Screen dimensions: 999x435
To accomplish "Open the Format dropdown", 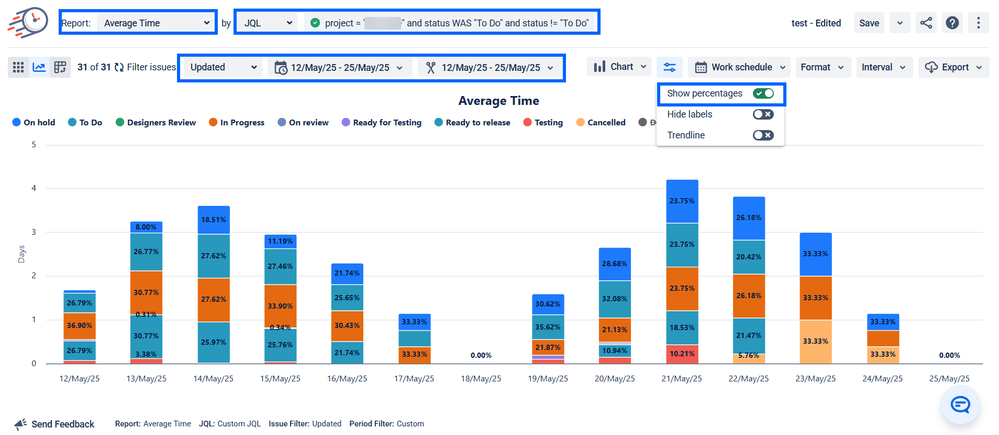I will (823, 67).
